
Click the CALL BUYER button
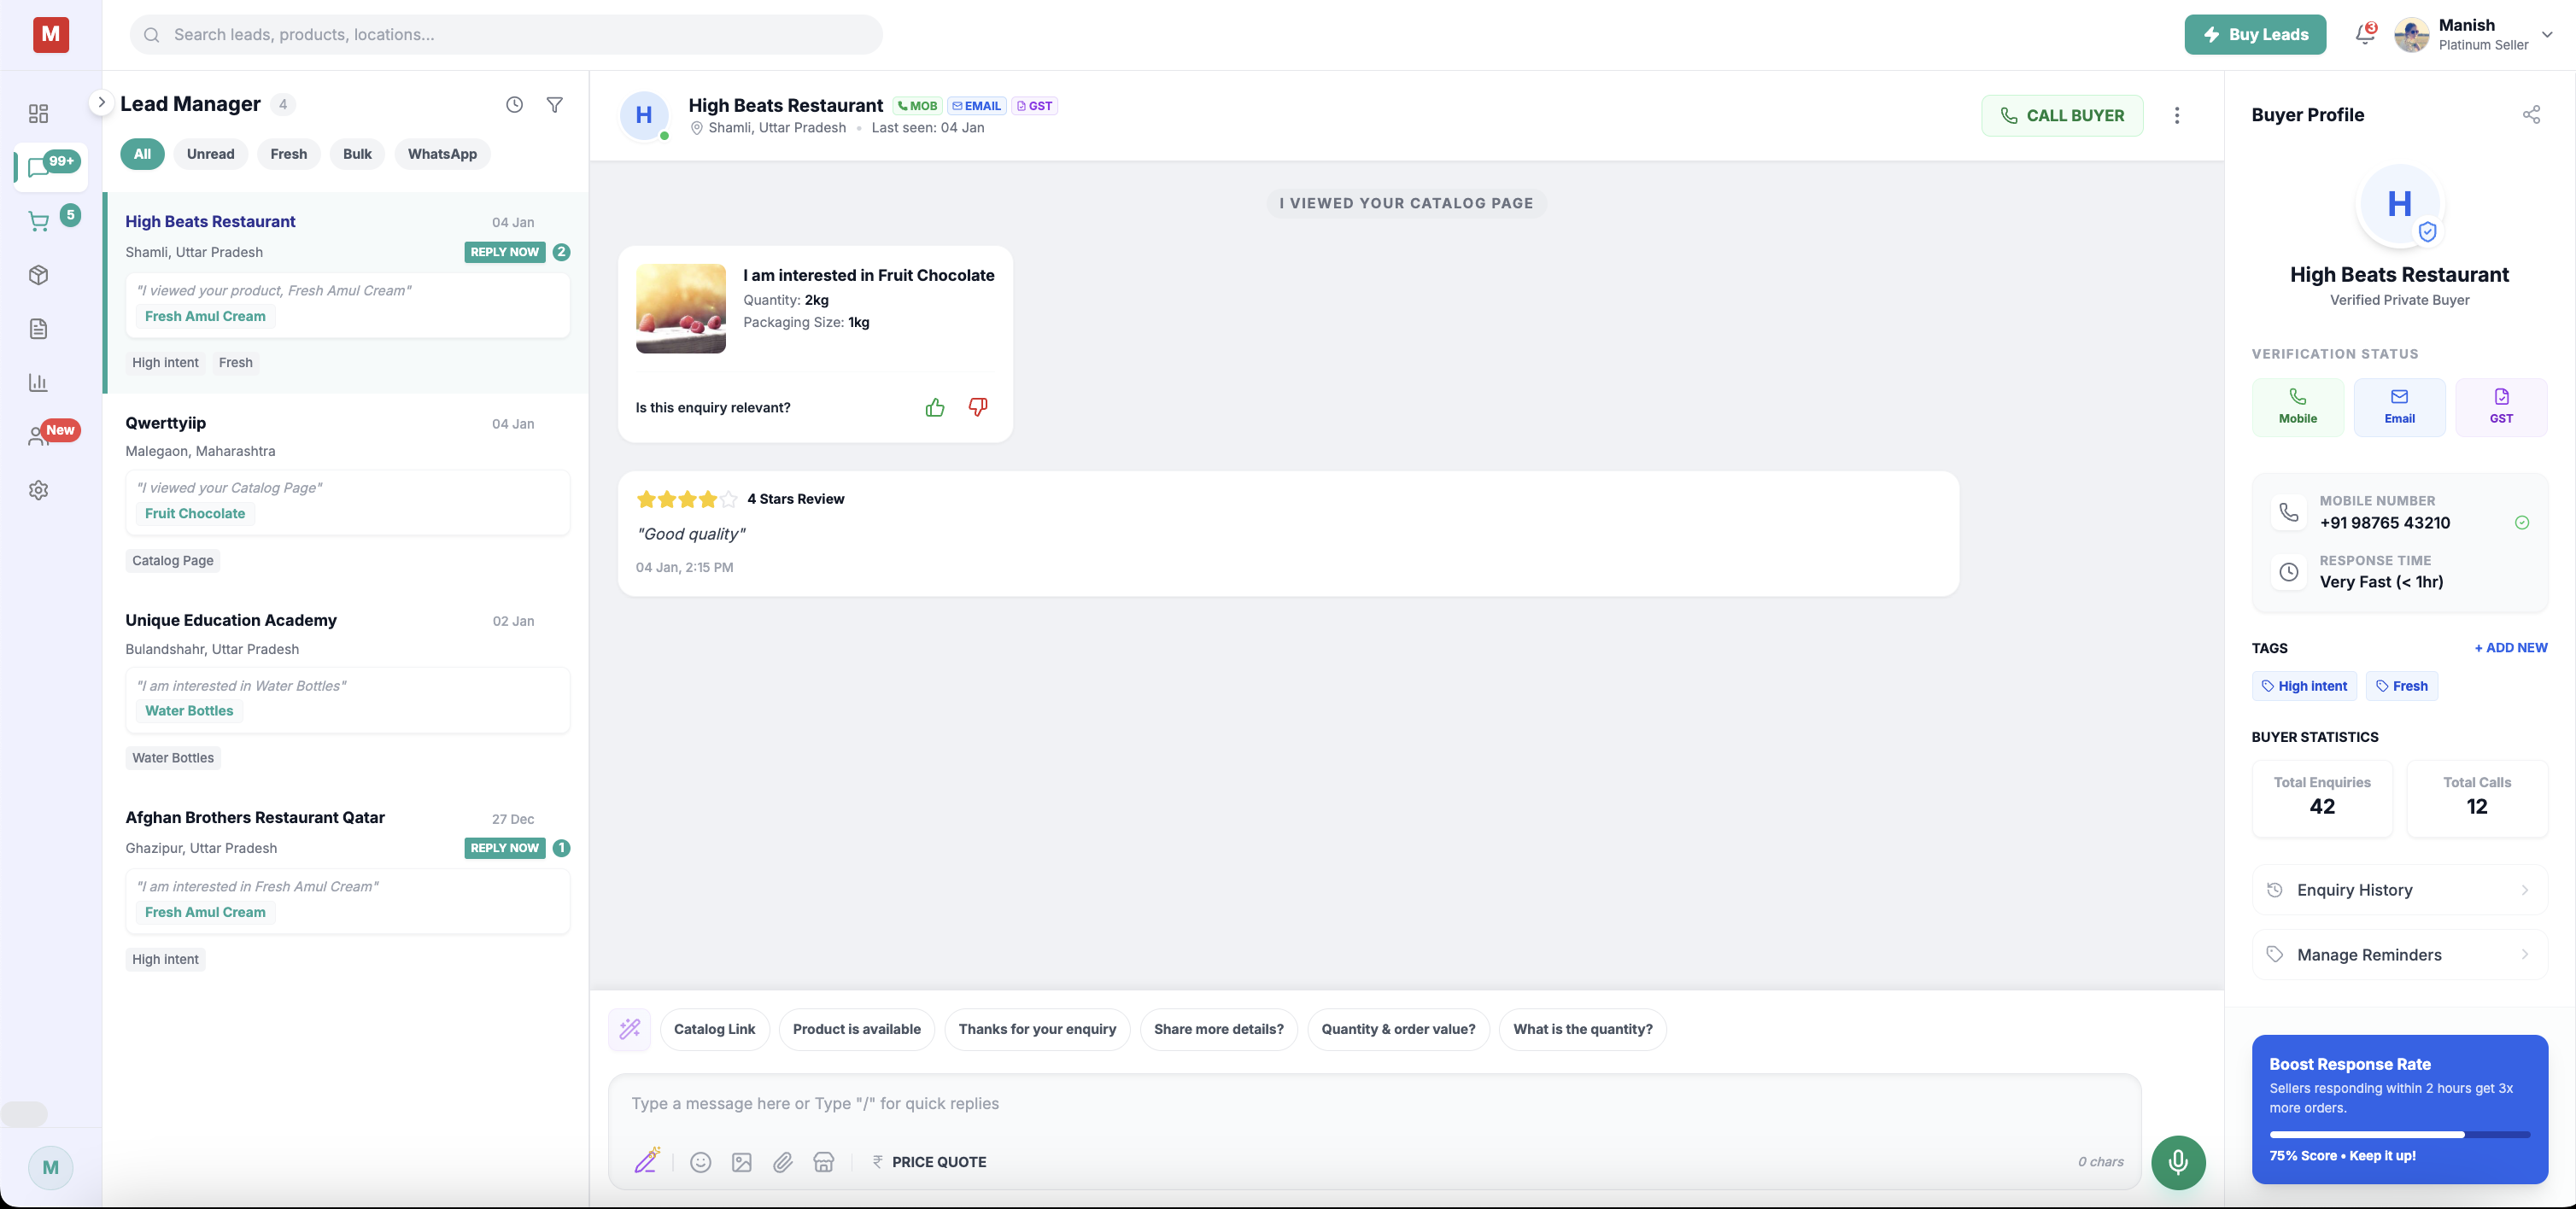(2061, 116)
